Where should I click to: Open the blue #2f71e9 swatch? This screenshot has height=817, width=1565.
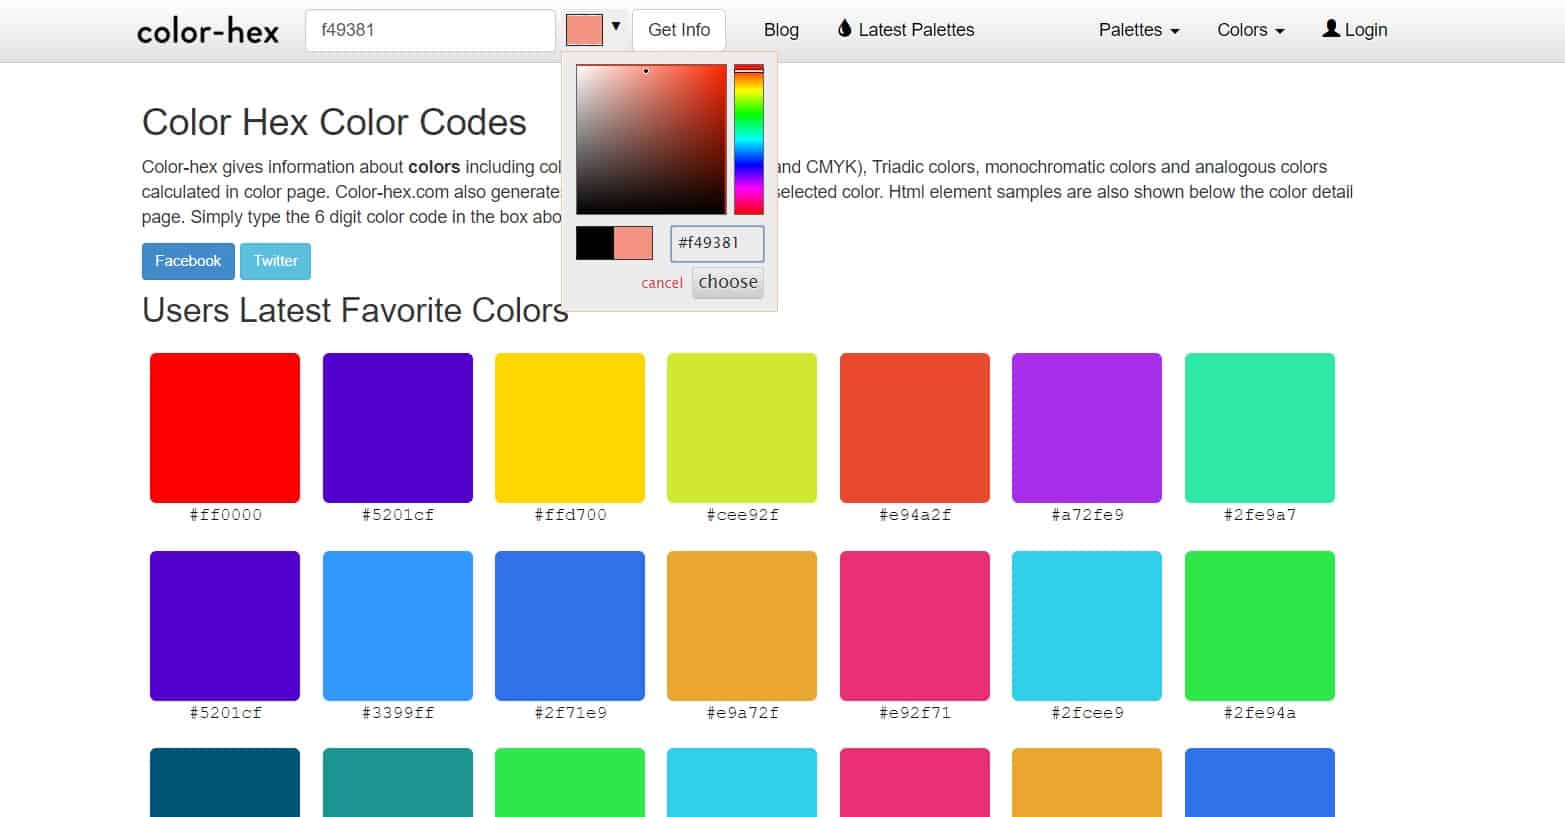(570, 626)
